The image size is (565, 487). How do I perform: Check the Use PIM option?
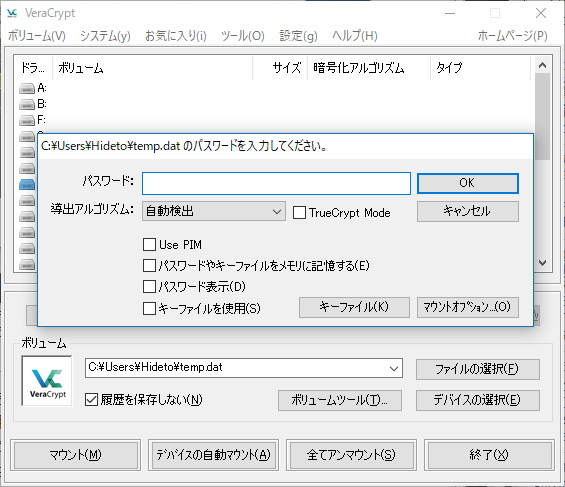point(150,245)
